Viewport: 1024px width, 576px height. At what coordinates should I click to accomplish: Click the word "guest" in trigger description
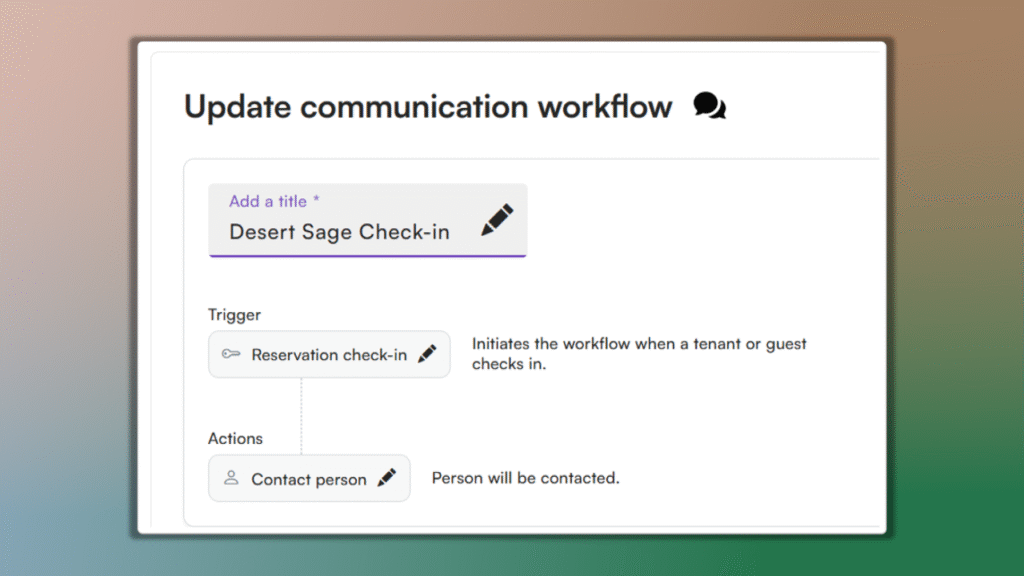(786, 344)
